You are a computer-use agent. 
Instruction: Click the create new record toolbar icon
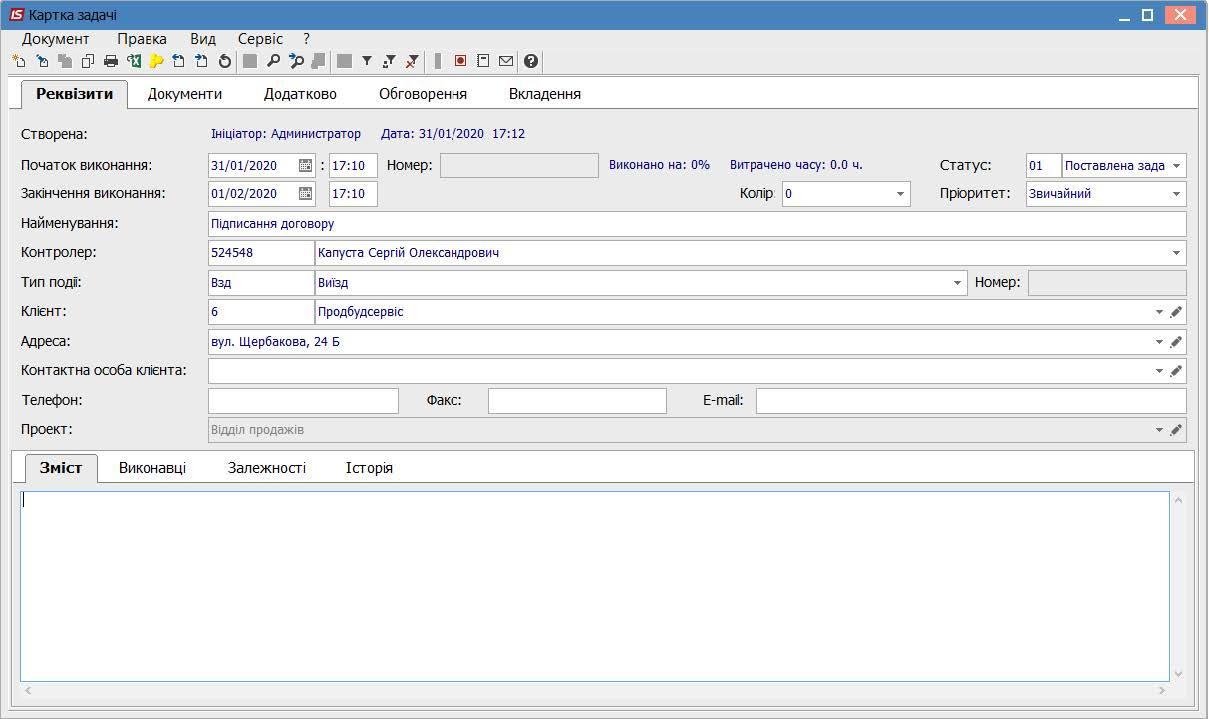(x=19, y=61)
